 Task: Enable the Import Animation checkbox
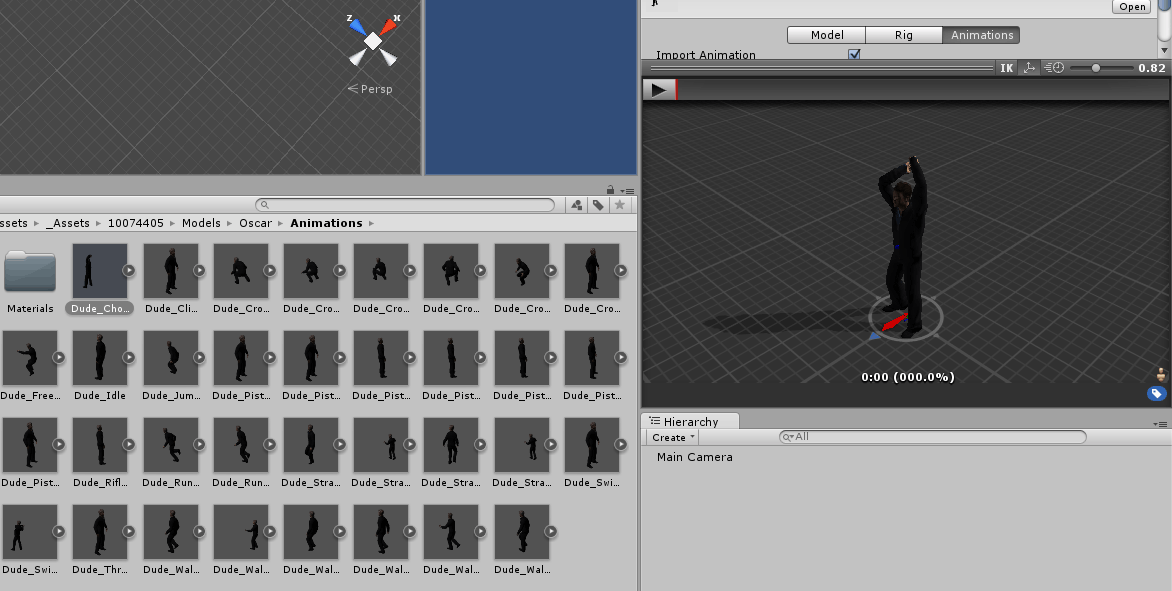pos(854,54)
